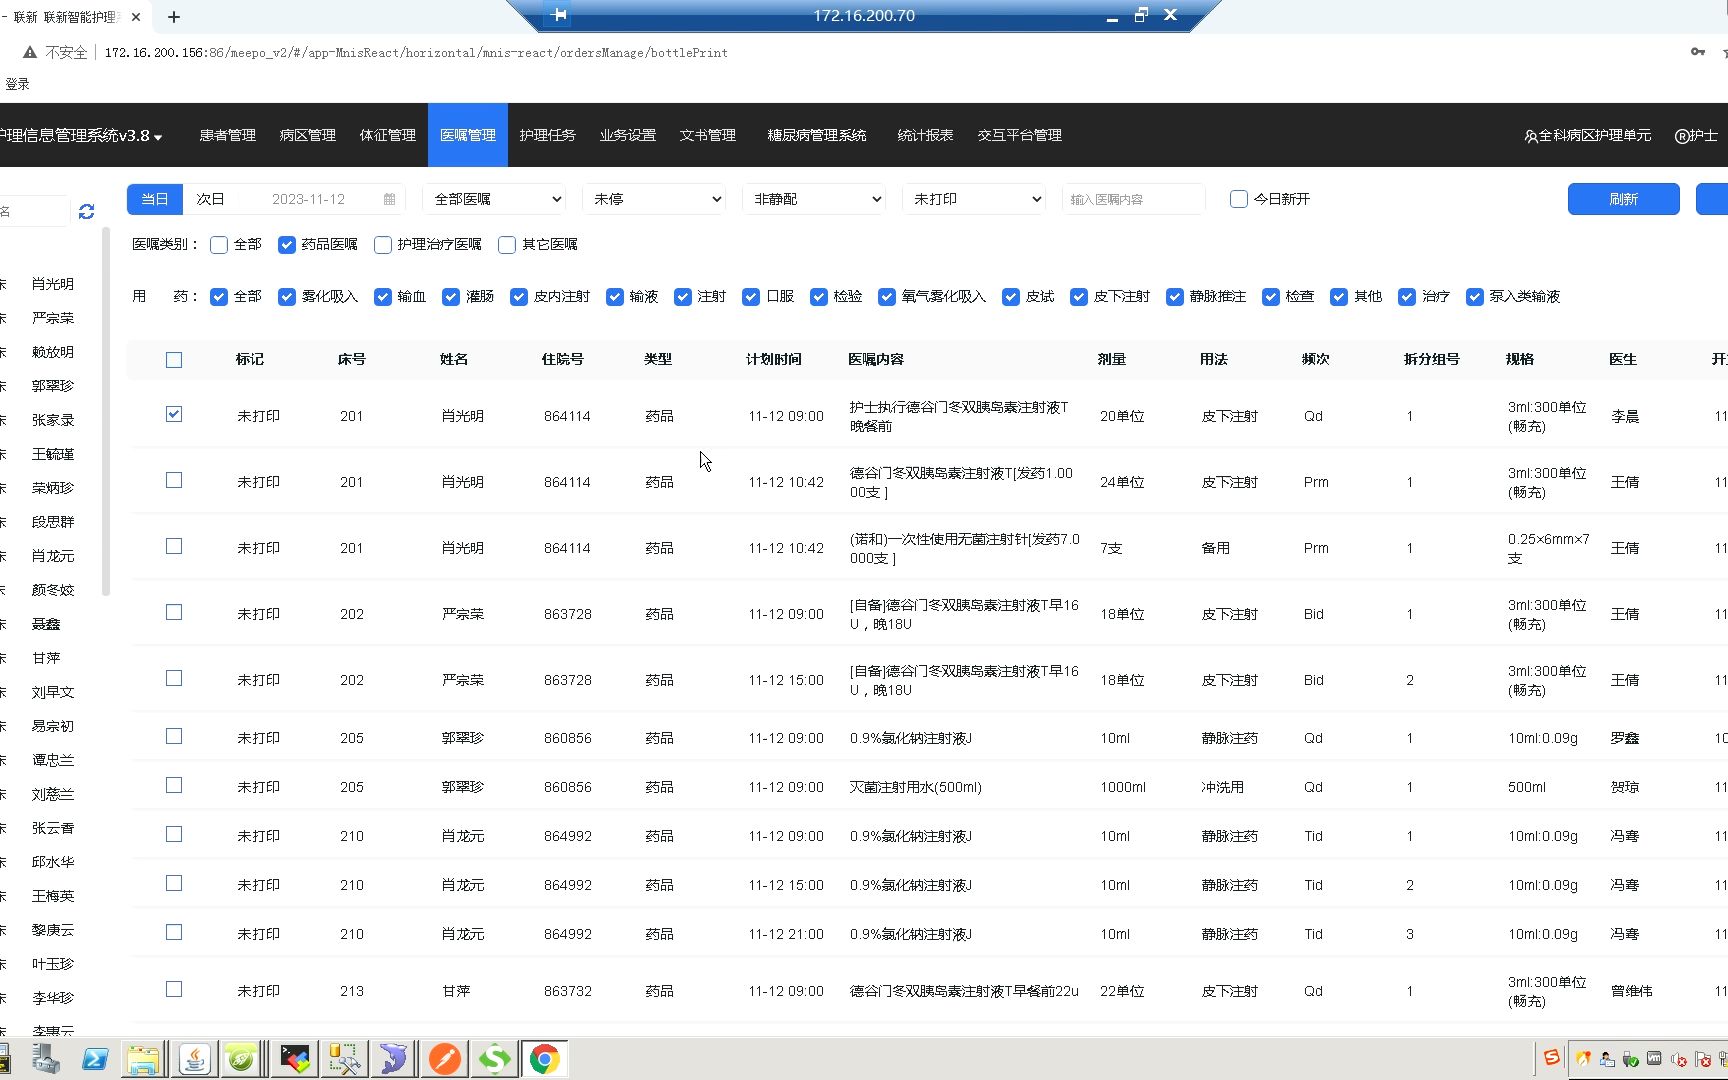Viewport: 1728px width, 1080px height.
Task: Click the Sogou input method tray icon
Action: click(x=1551, y=1058)
